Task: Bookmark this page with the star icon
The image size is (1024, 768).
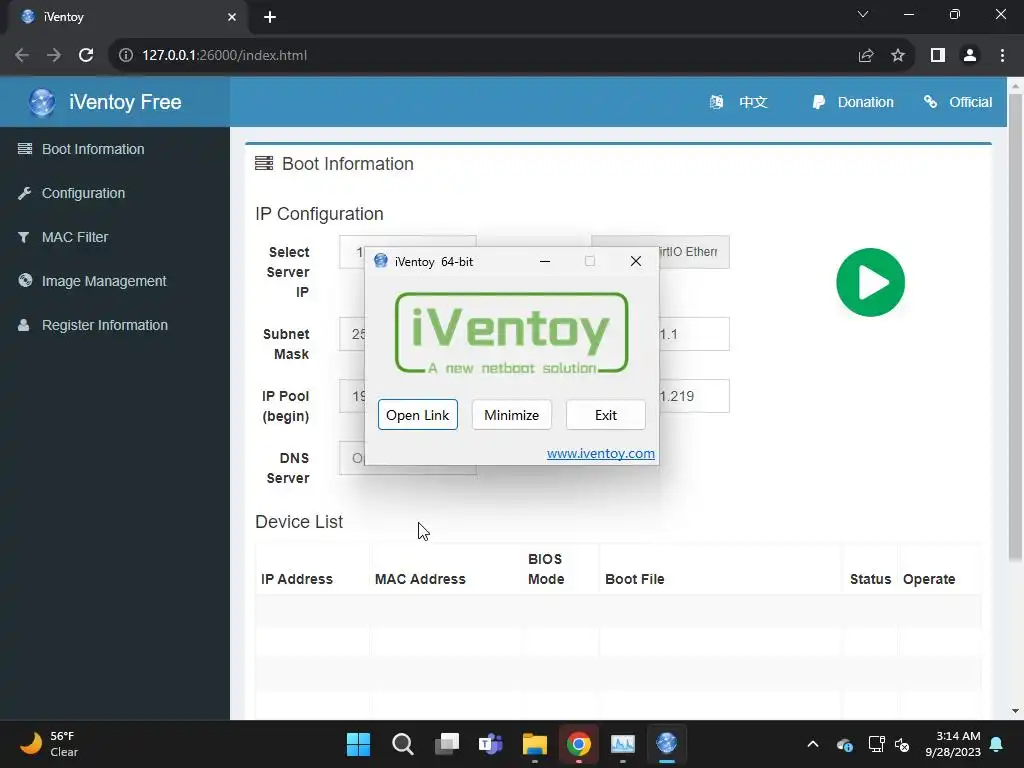Action: click(898, 56)
